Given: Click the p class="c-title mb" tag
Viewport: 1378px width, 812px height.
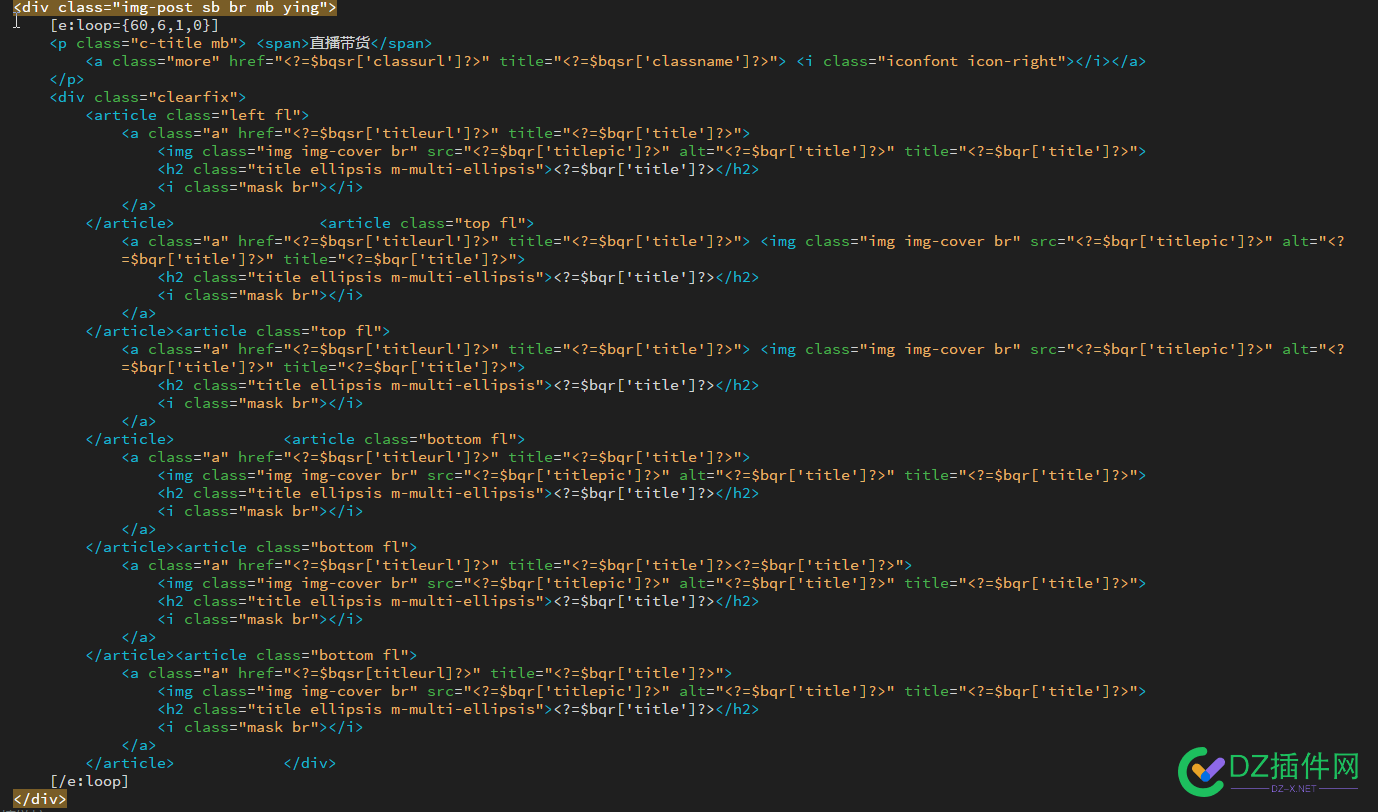Looking at the screenshot, I should 148,43.
